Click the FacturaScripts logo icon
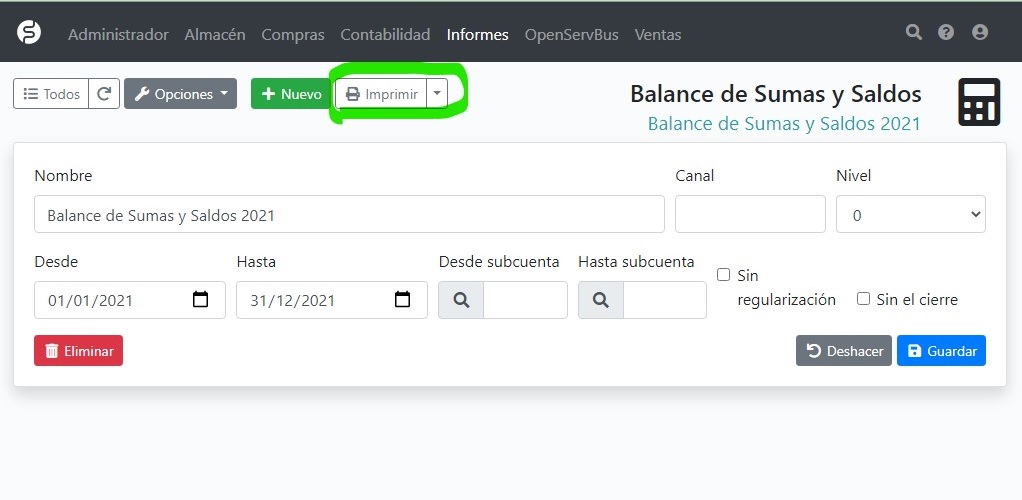 coord(29,33)
